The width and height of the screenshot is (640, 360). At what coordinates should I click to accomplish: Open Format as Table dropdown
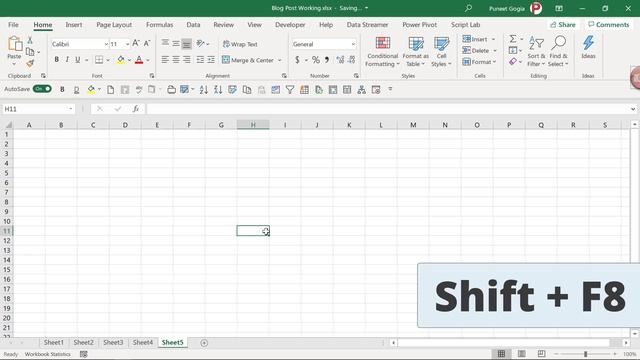(x=416, y=52)
